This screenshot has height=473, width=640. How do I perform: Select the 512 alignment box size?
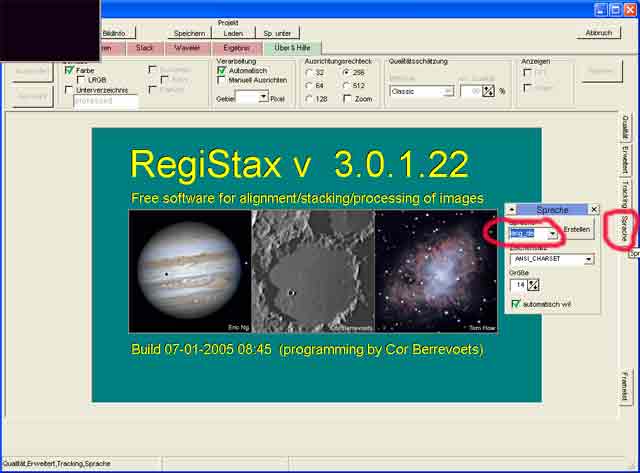pos(347,85)
